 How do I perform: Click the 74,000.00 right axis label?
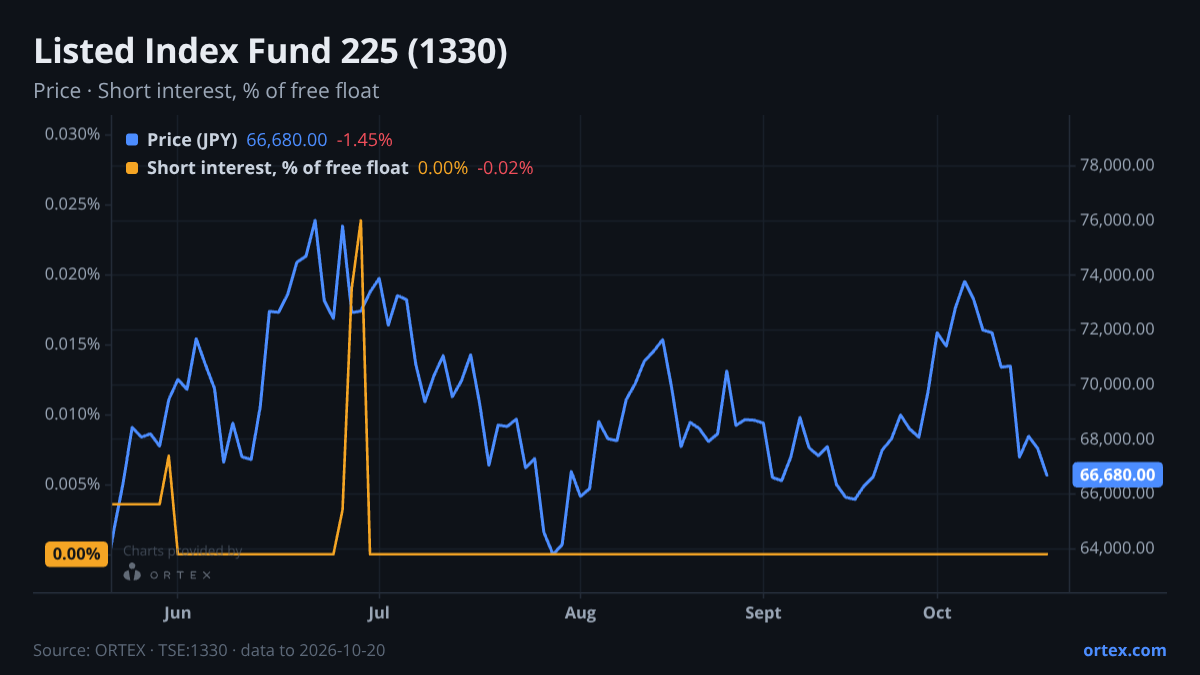point(1119,275)
